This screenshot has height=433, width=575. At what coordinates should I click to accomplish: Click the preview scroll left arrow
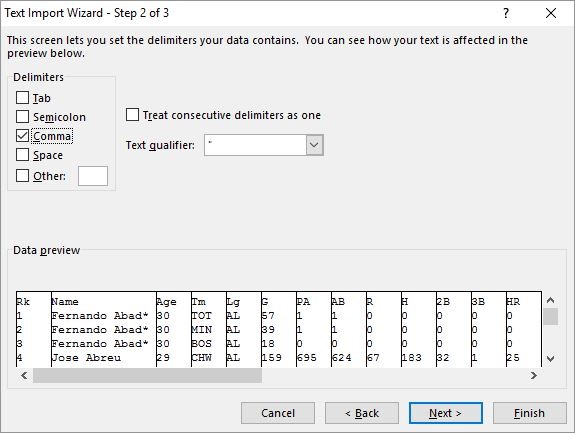[24, 375]
